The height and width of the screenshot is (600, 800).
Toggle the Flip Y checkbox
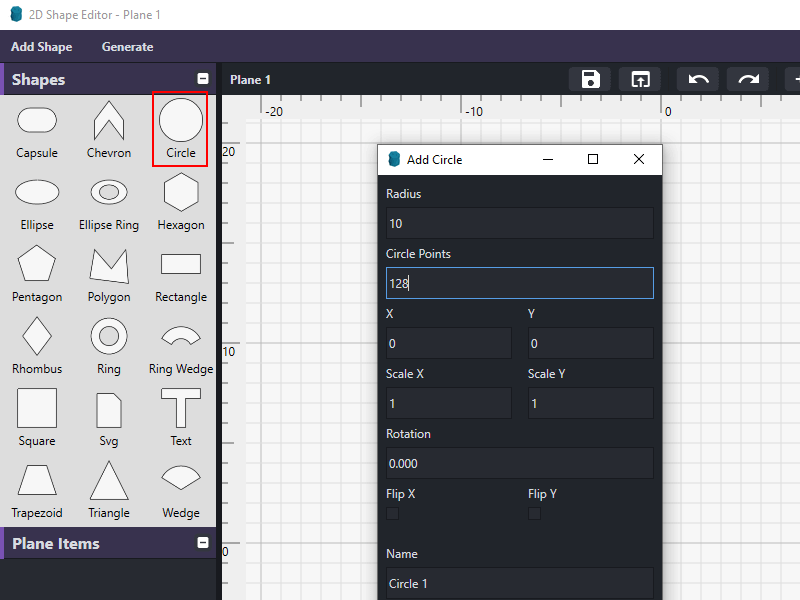coord(534,513)
